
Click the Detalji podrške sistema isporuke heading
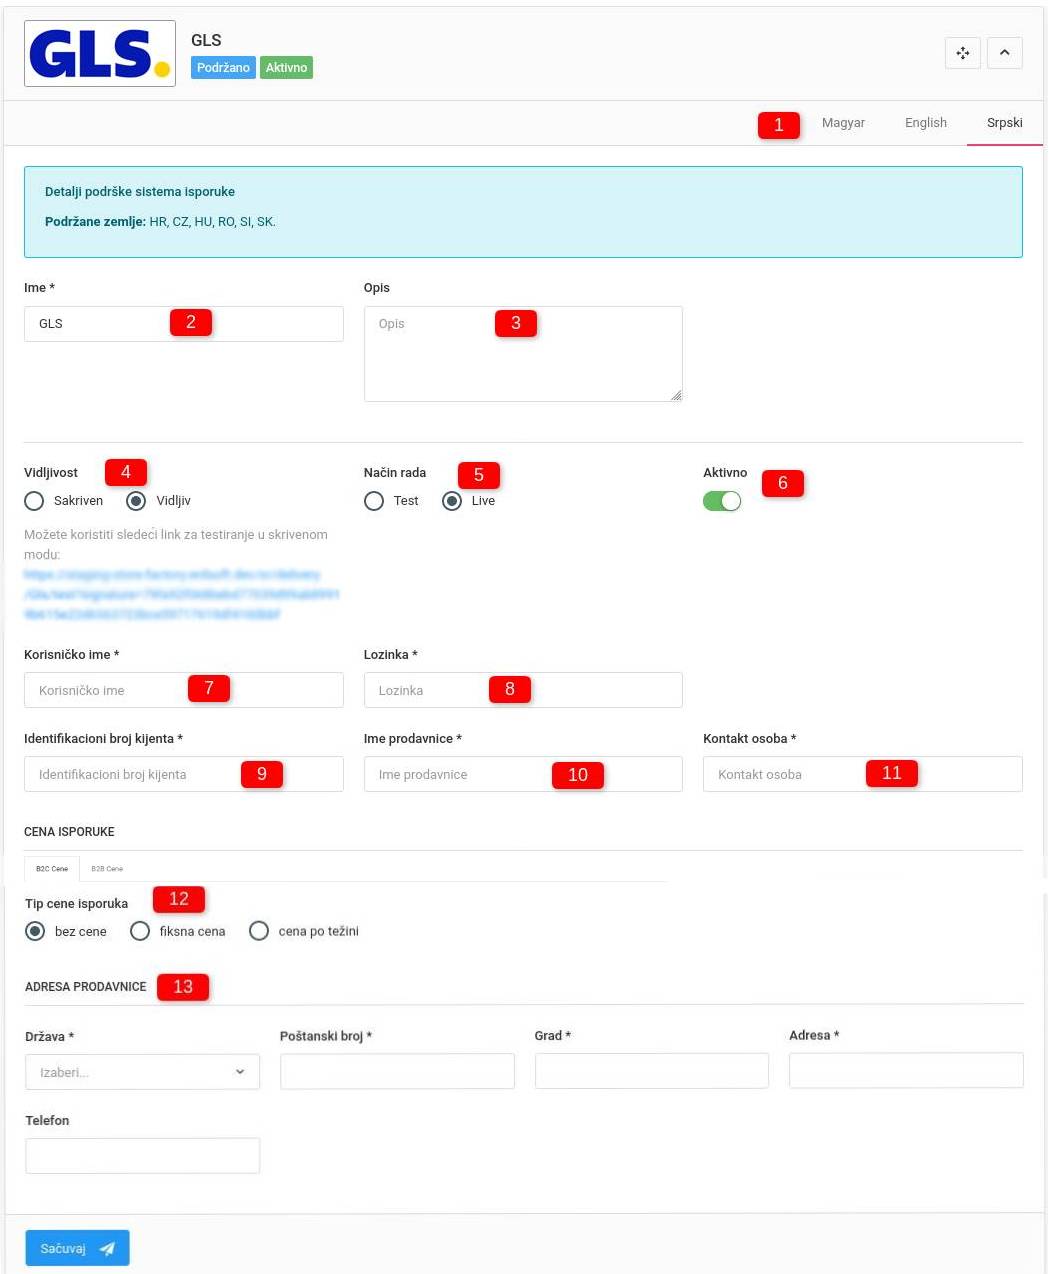140,191
